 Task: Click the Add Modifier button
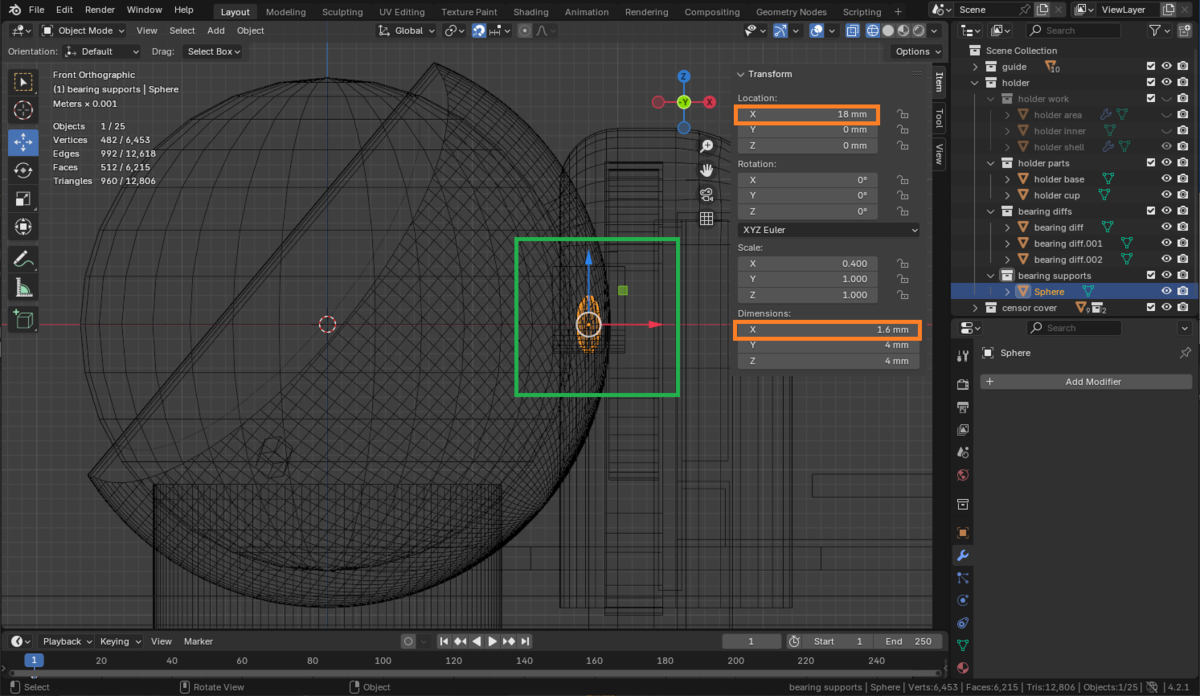1086,382
